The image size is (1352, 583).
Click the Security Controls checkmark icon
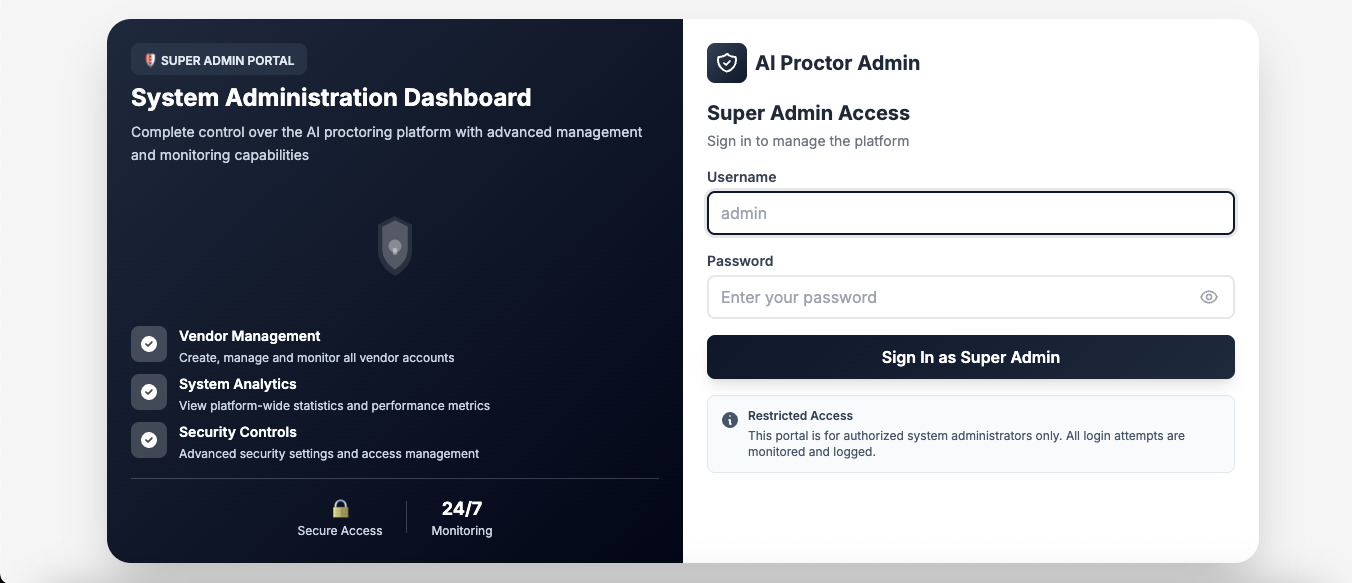click(149, 440)
